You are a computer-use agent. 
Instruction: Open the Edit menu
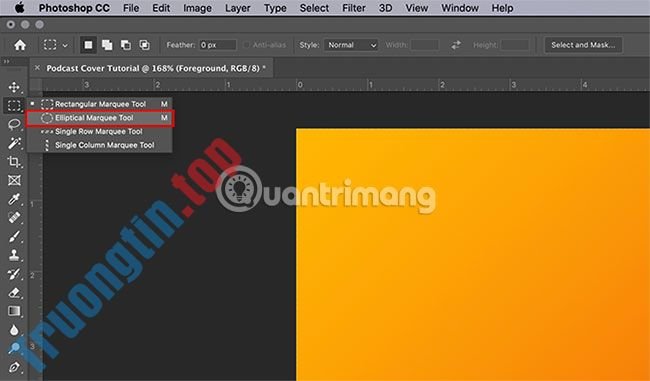pos(161,8)
